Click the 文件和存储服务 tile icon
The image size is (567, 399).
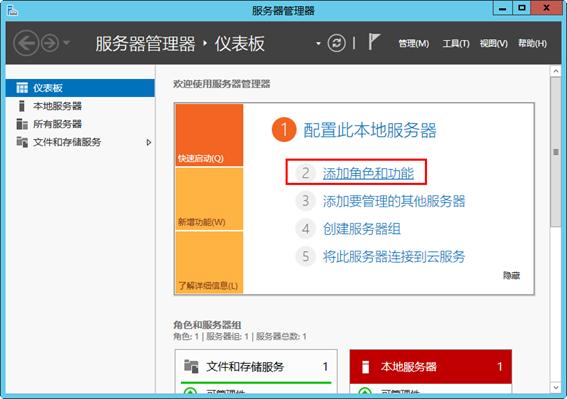tap(191, 366)
